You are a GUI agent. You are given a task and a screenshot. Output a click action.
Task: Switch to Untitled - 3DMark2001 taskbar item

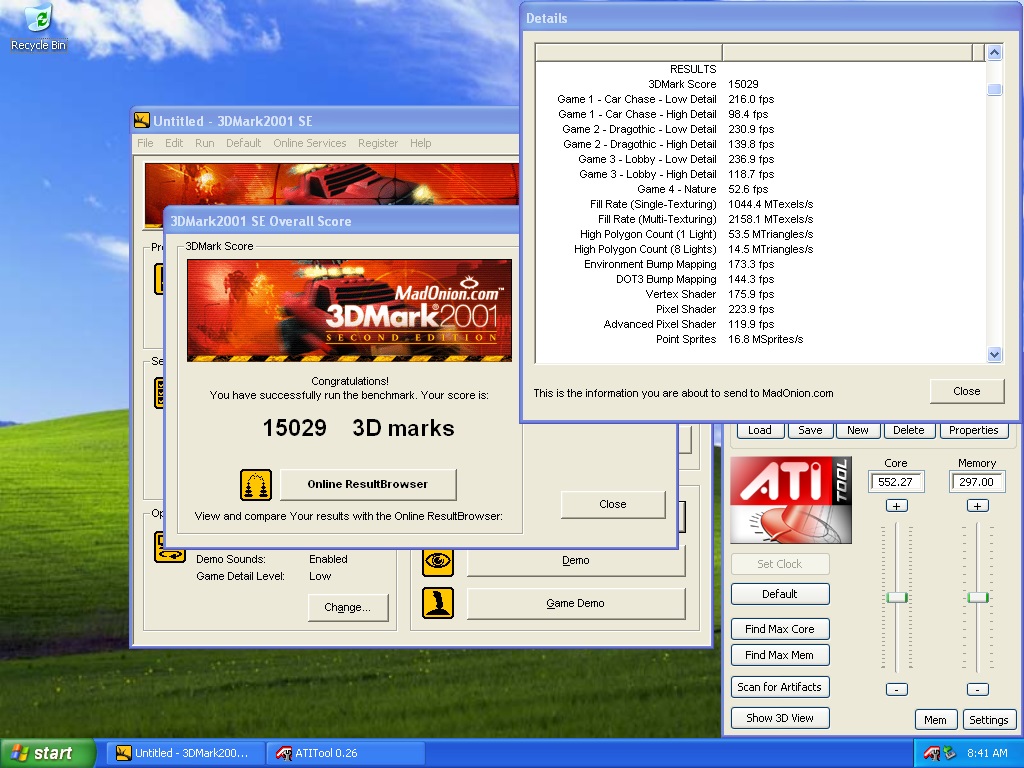click(185, 753)
